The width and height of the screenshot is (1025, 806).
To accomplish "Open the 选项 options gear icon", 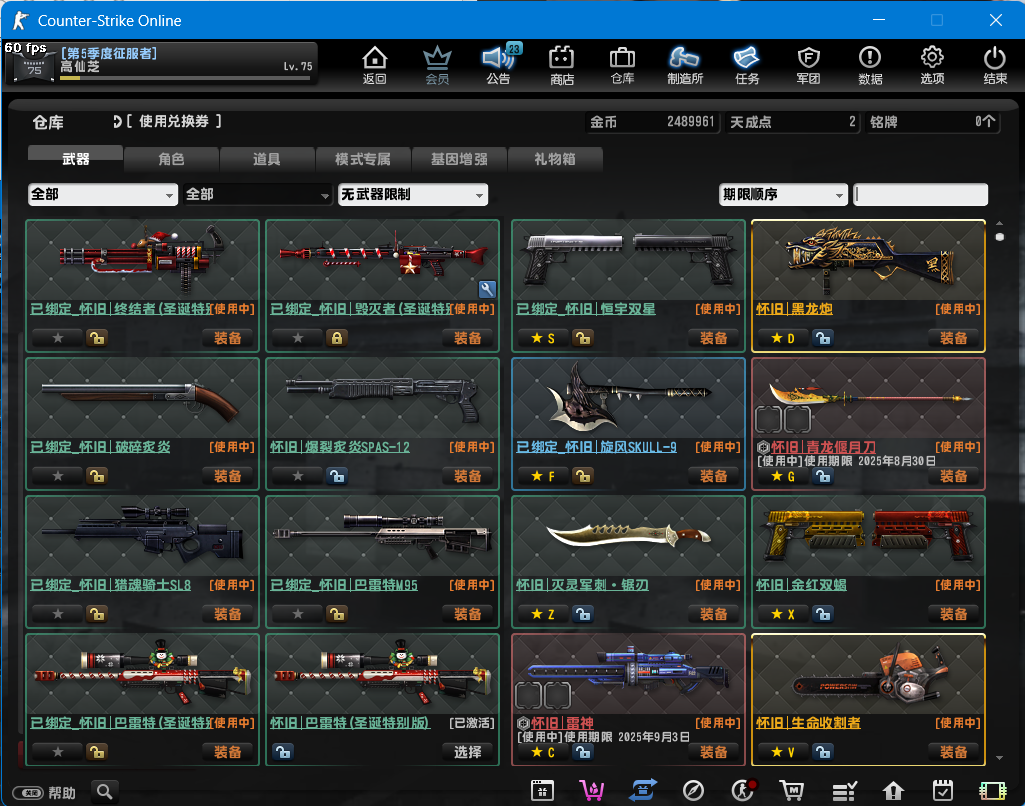I will coord(932,65).
